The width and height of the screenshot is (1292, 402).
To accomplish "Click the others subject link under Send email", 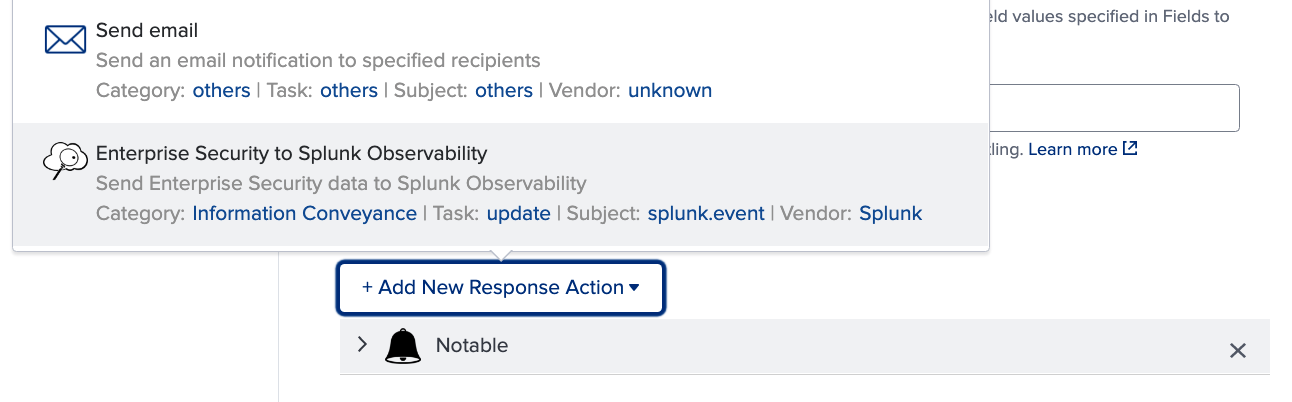I will 504,90.
